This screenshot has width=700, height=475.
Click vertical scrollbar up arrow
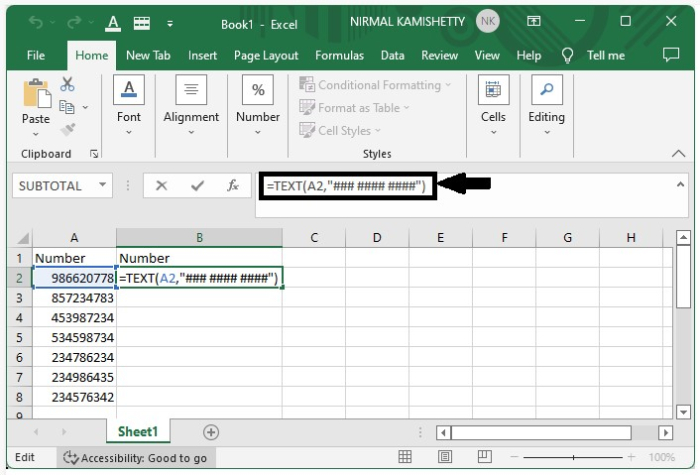(x=683, y=238)
